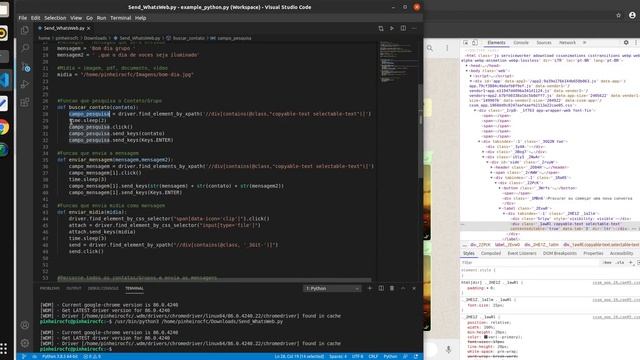The height and width of the screenshot is (360, 640).
Task: Toggle the DevTools device toolbar icon
Action: [x=475, y=42]
